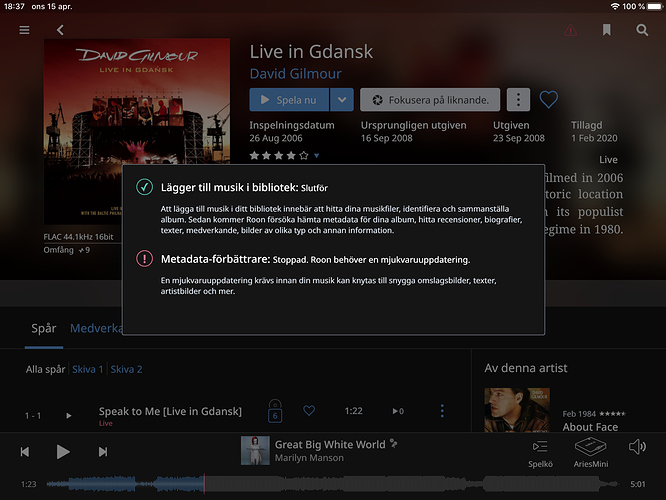This screenshot has width=666, height=500.
Task: Favorite the album with heart icon
Action: pos(549,100)
